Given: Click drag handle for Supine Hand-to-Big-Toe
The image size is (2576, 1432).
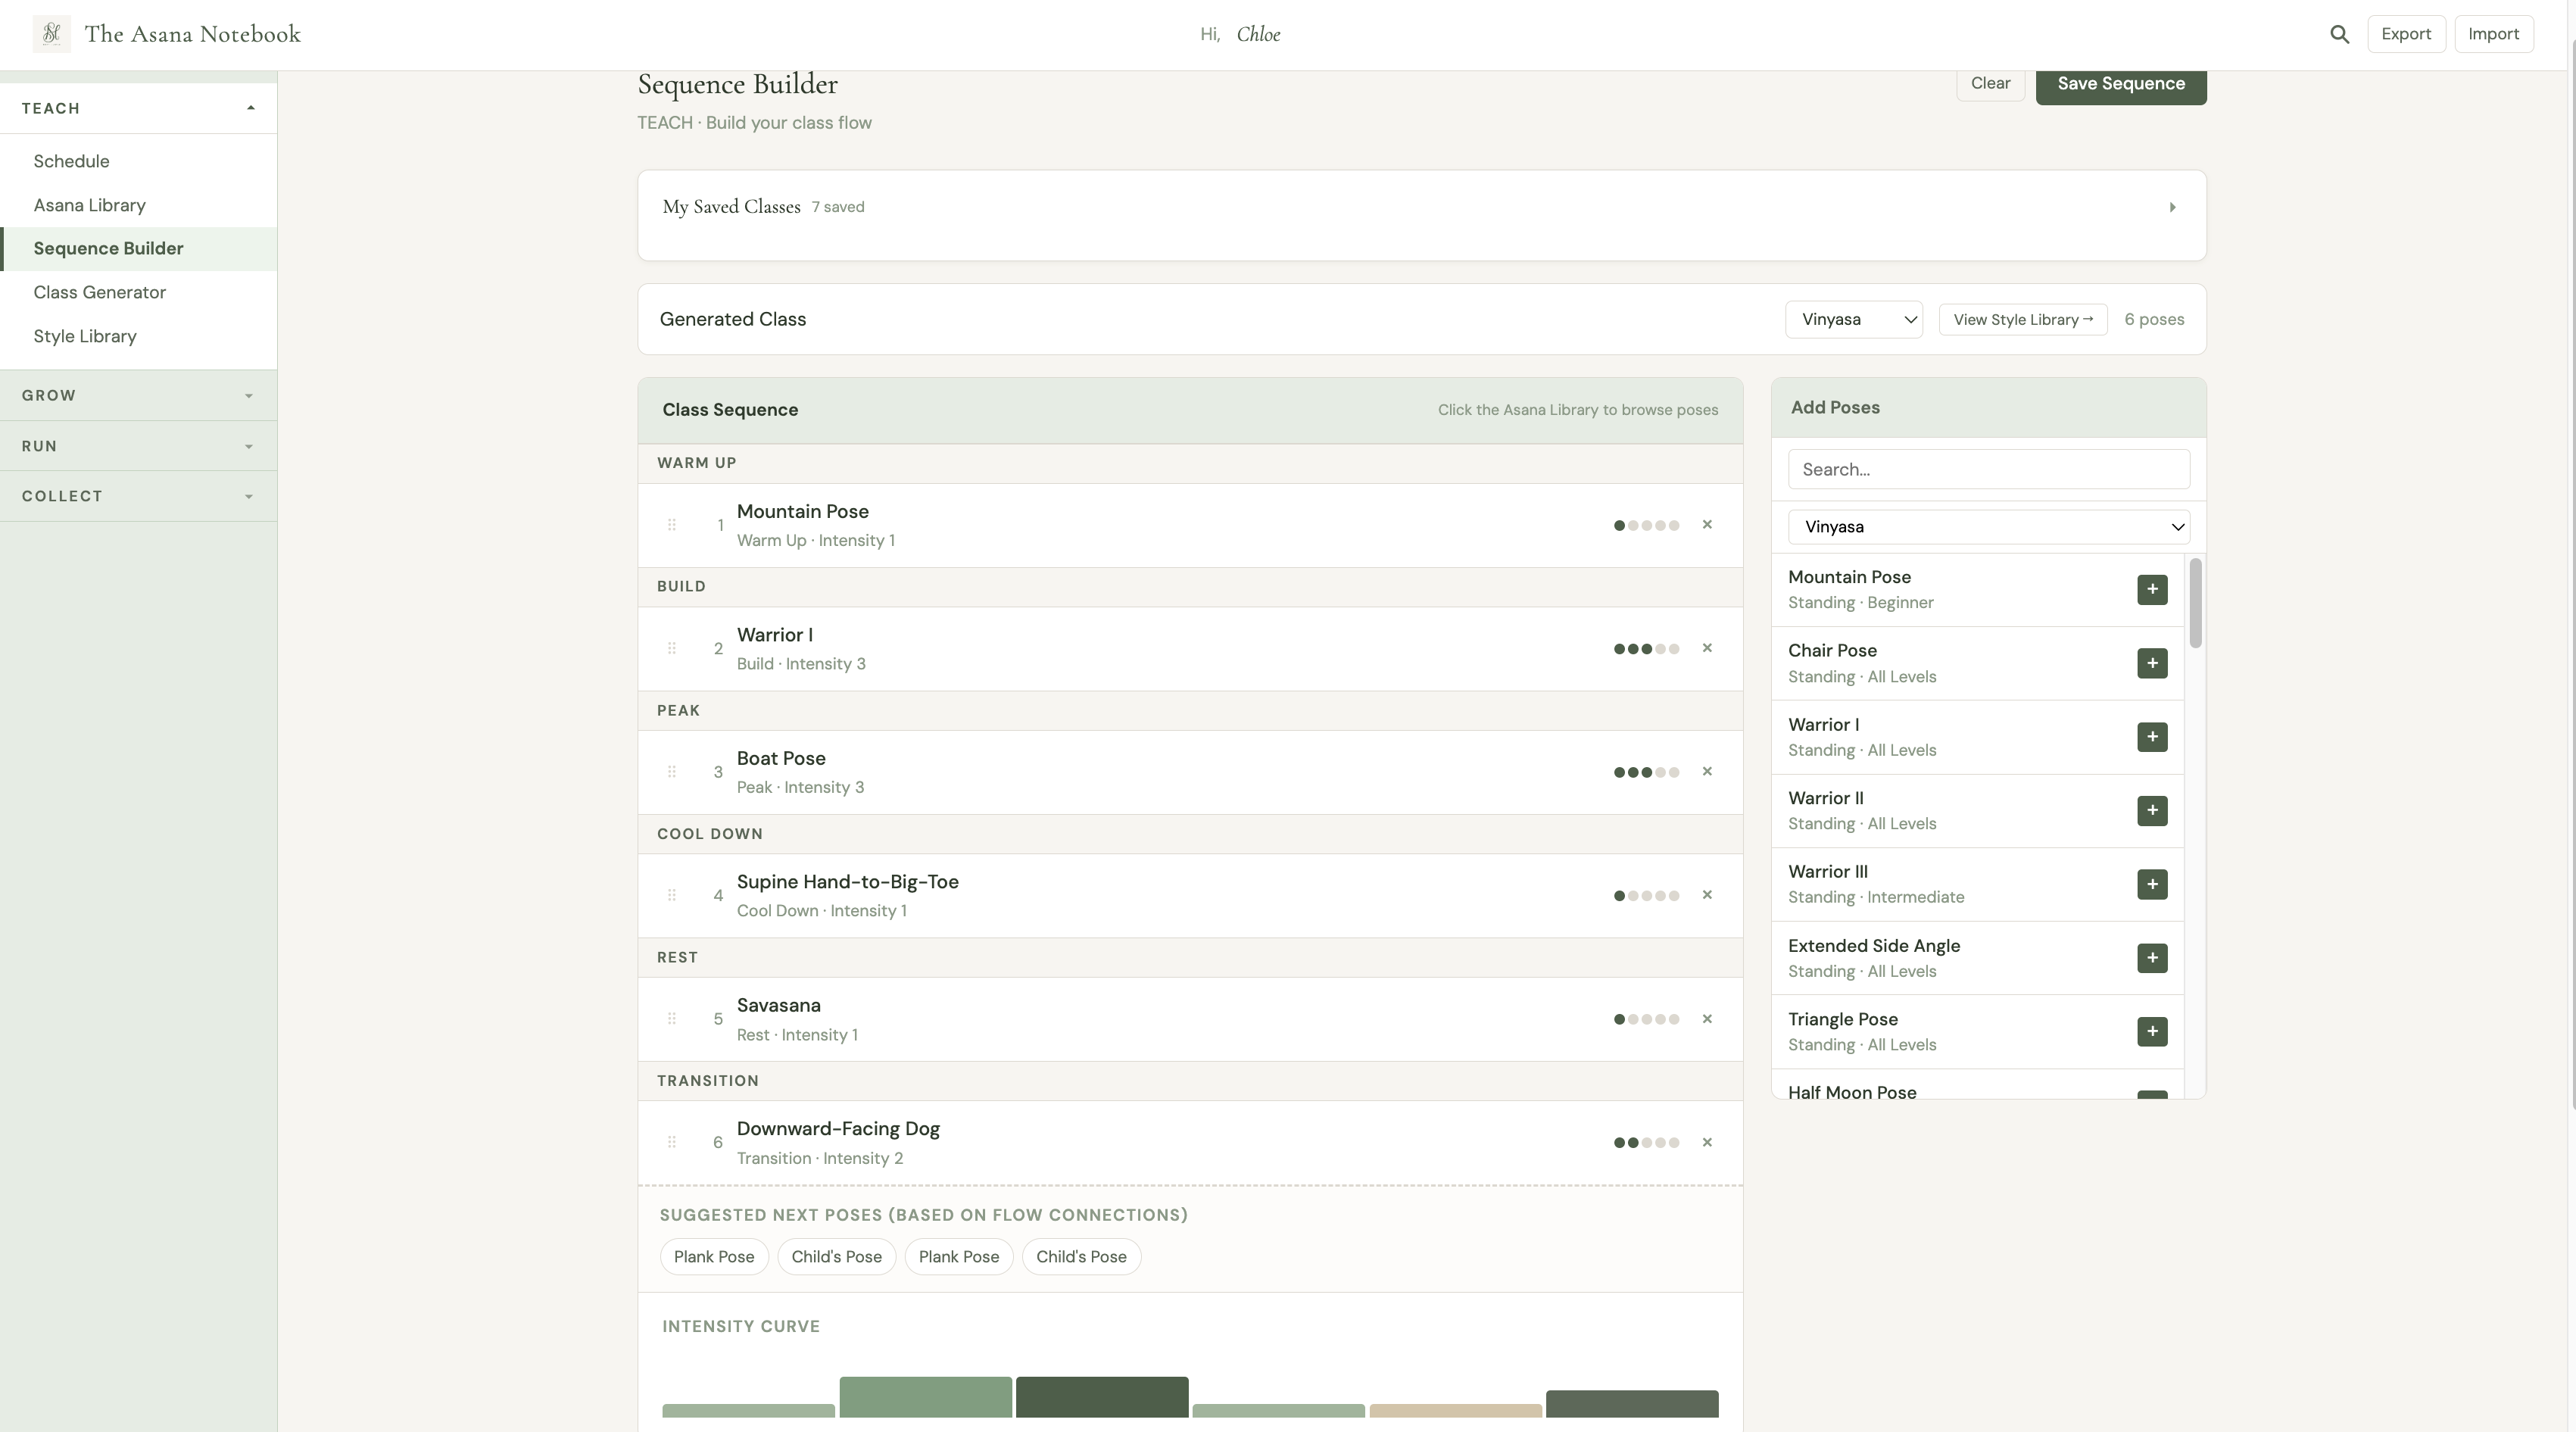Looking at the screenshot, I should [672, 895].
